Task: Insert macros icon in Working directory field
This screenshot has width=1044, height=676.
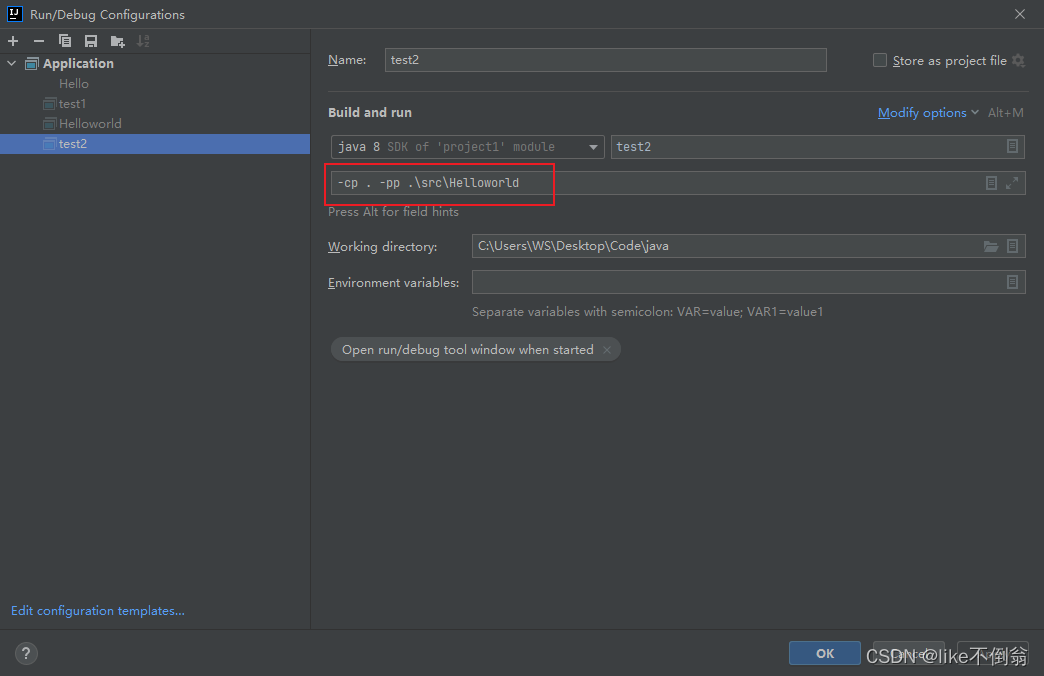Action: [x=1012, y=246]
